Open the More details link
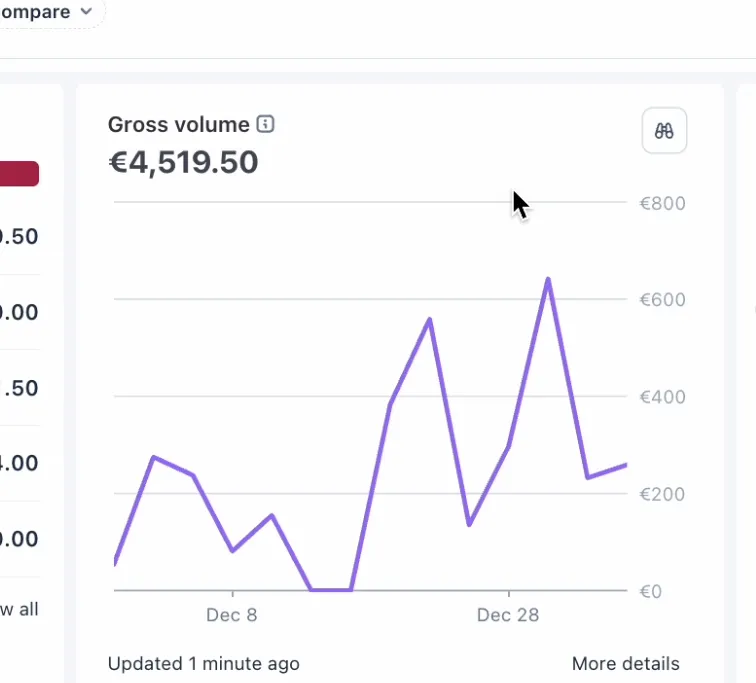Screen dimensions: 756x683 pos(625,663)
